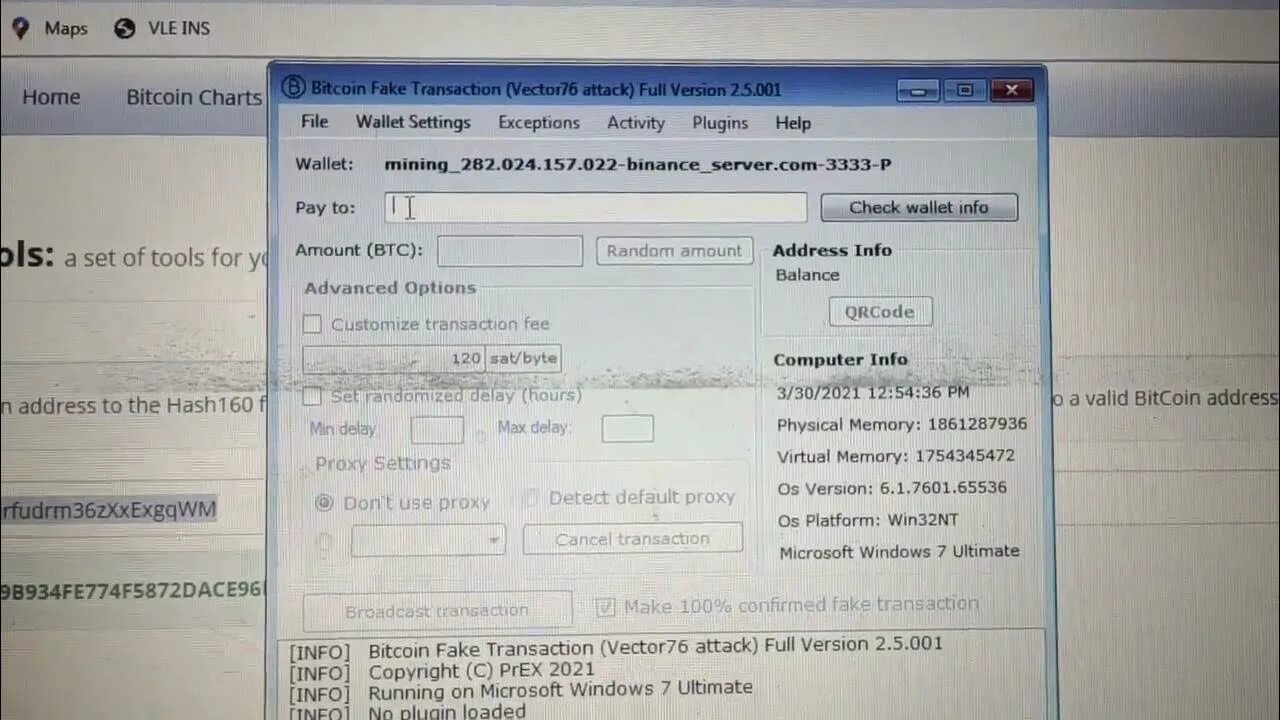
Task: Click the Maps bookmark in browser
Action: (x=66, y=29)
